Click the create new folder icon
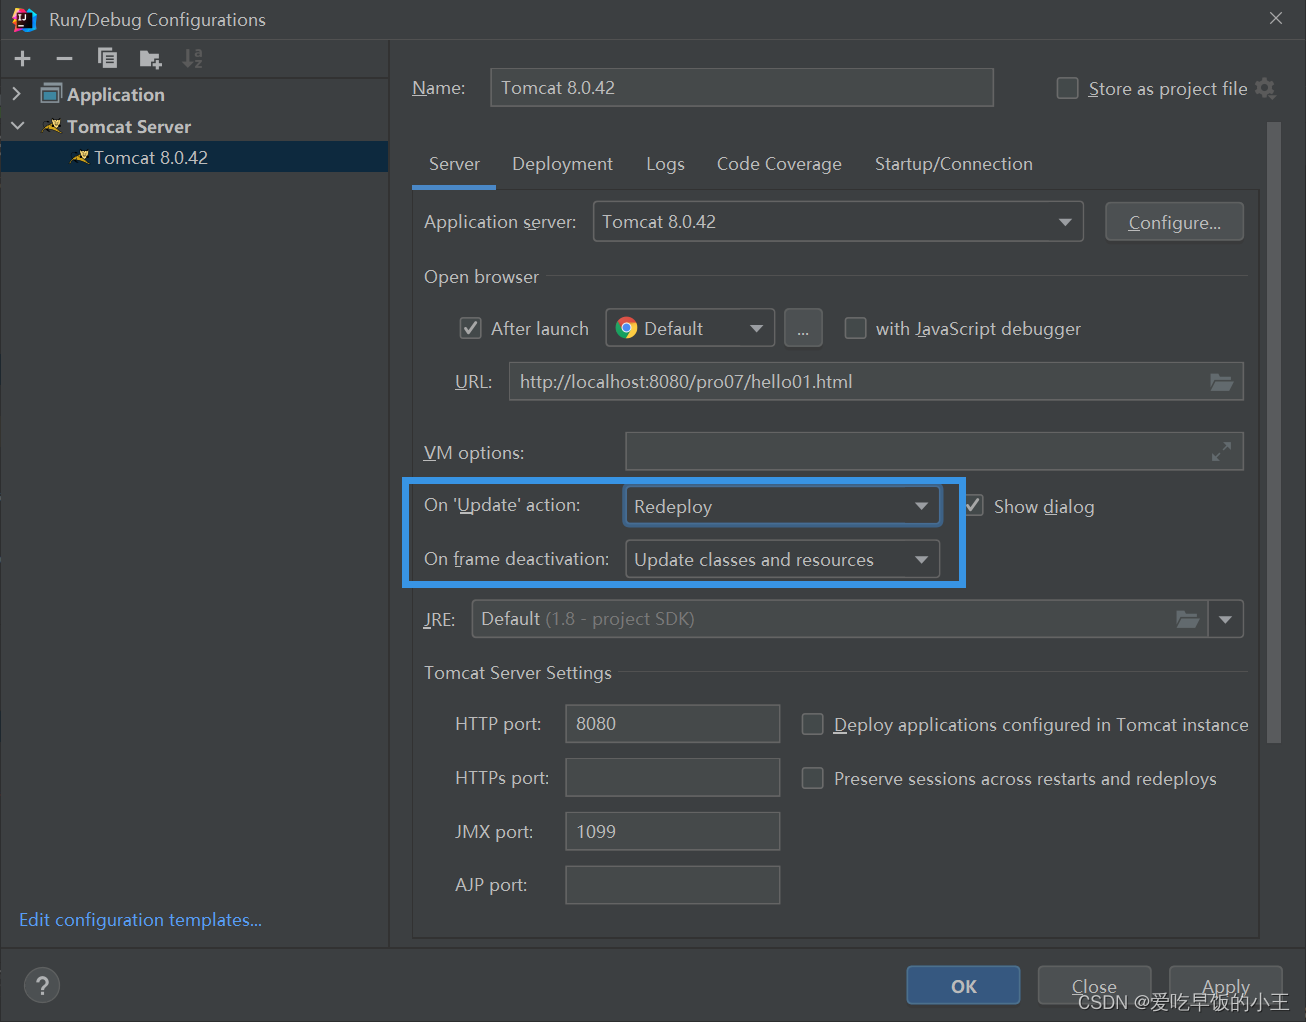1306x1022 pixels. click(150, 59)
